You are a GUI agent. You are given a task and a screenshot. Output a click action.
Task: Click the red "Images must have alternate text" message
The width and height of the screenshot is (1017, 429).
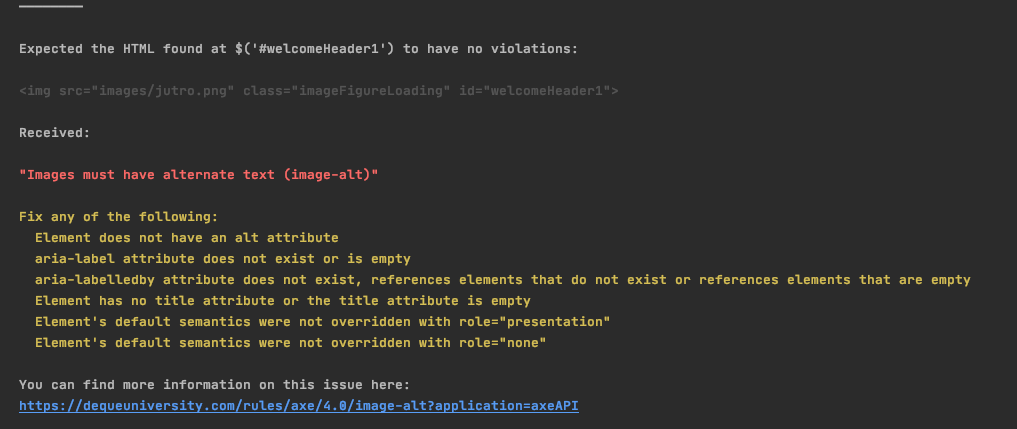(x=198, y=175)
